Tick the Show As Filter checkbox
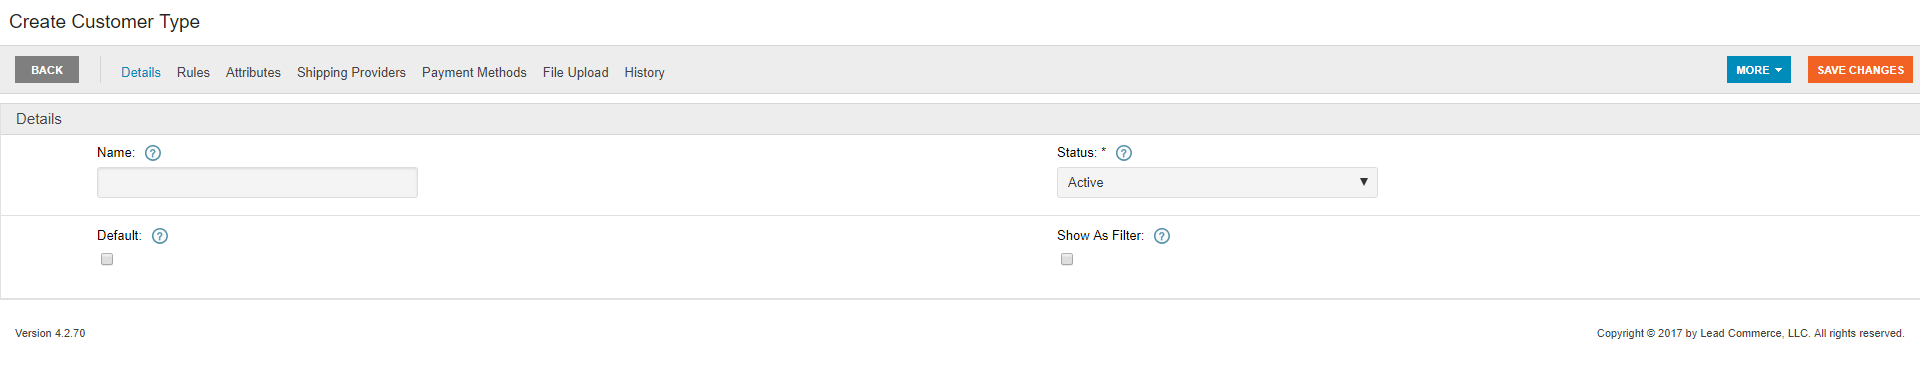The height and width of the screenshot is (381, 1920). (x=1067, y=259)
